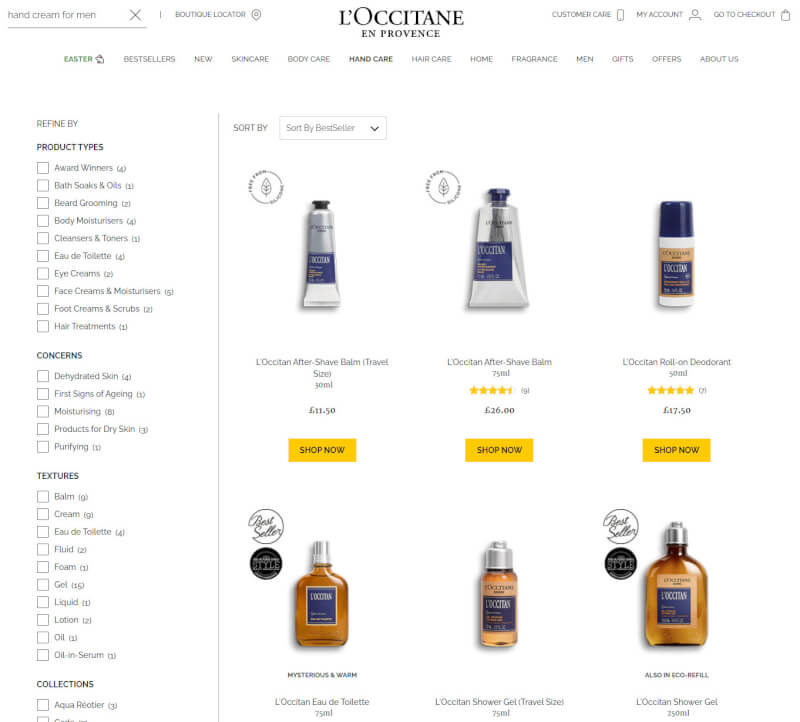This screenshot has width=800, height=722.
Task: Open the checkout shopping bag icon
Action: [x=785, y=15]
